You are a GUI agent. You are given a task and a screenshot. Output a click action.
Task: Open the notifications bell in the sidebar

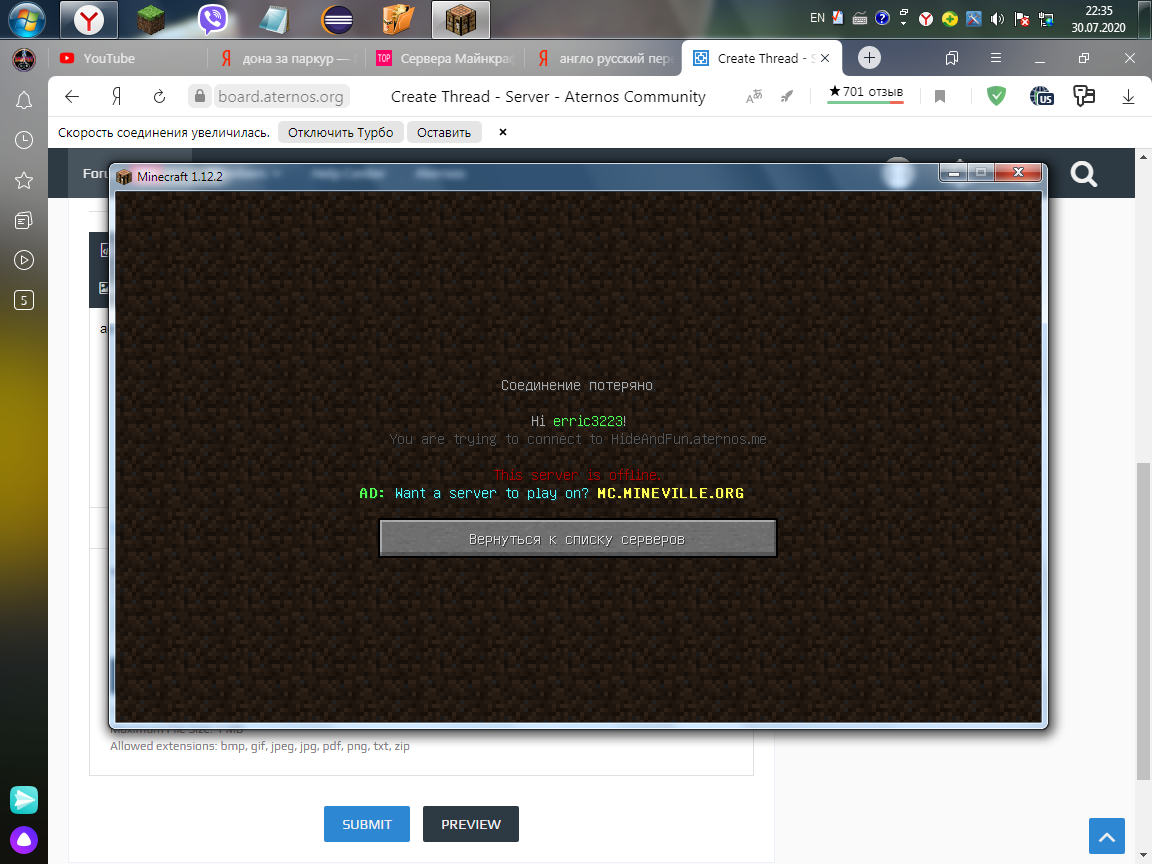24,100
